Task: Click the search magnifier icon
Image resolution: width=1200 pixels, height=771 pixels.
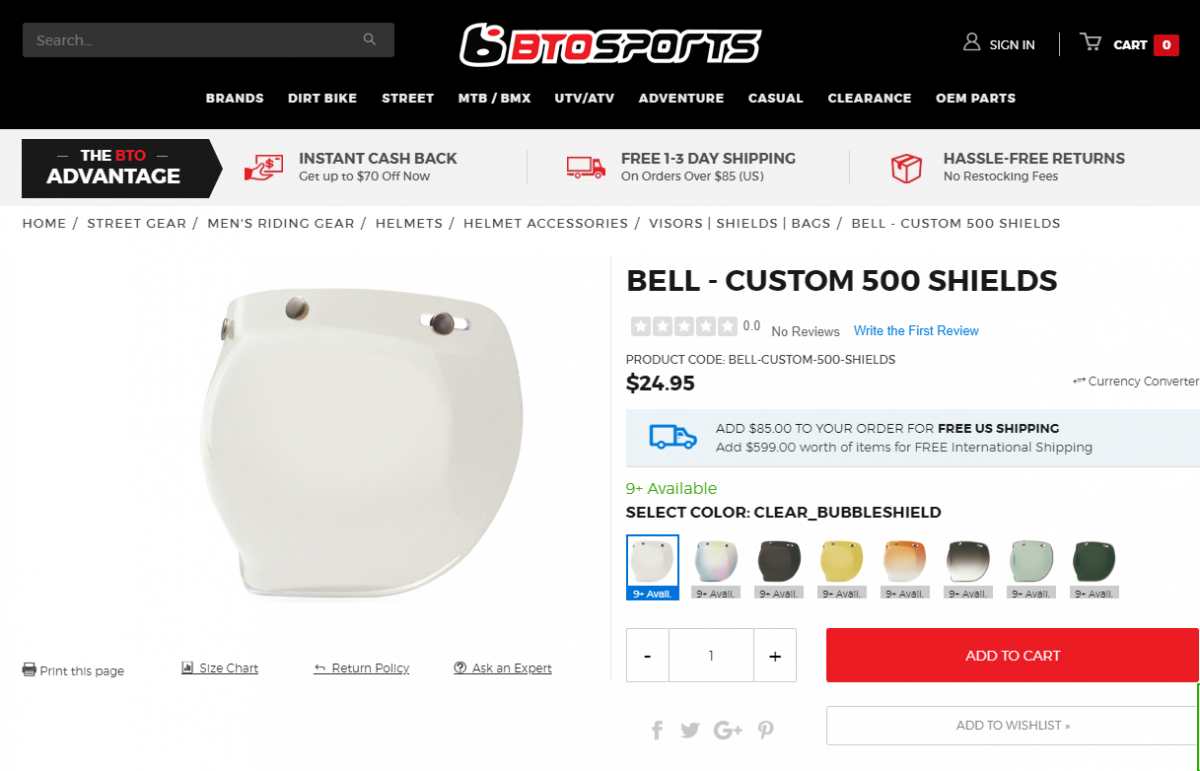Action: 369,40
